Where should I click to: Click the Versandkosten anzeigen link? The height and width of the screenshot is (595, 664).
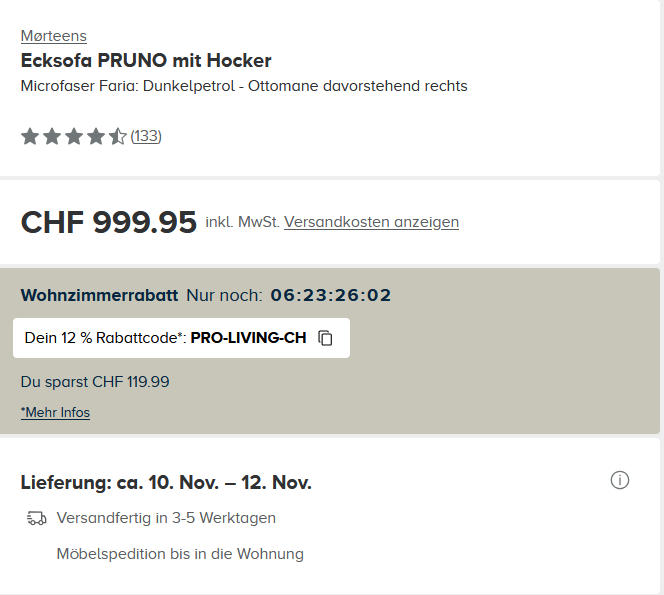(371, 222)
